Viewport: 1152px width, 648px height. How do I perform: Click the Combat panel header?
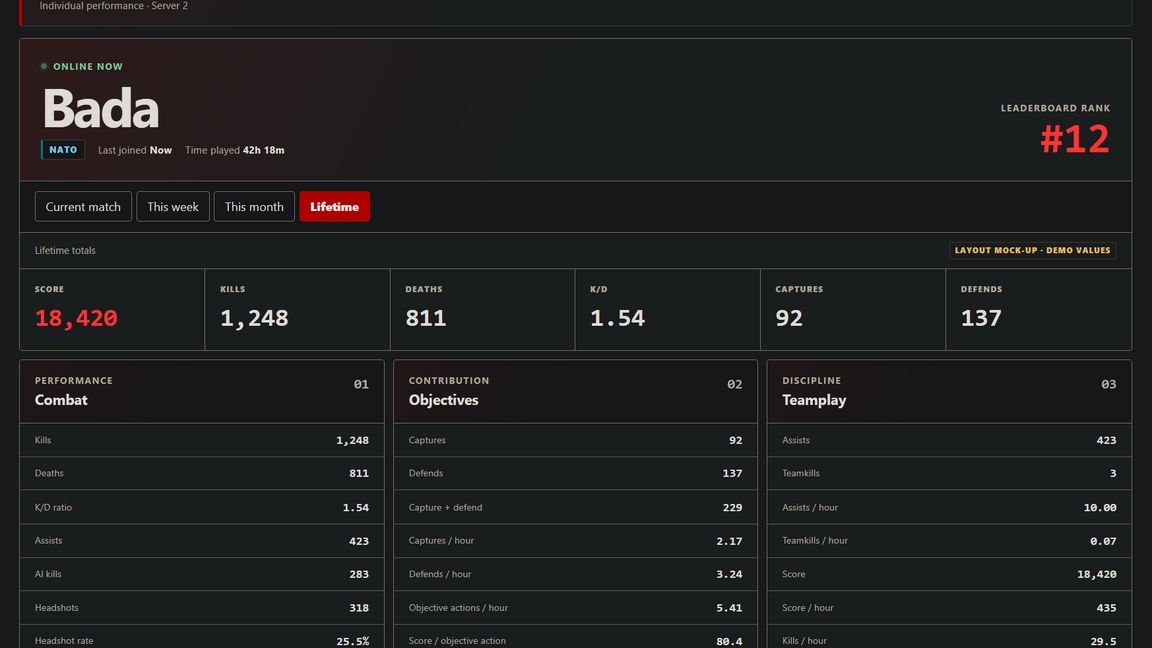click(202, 391)
